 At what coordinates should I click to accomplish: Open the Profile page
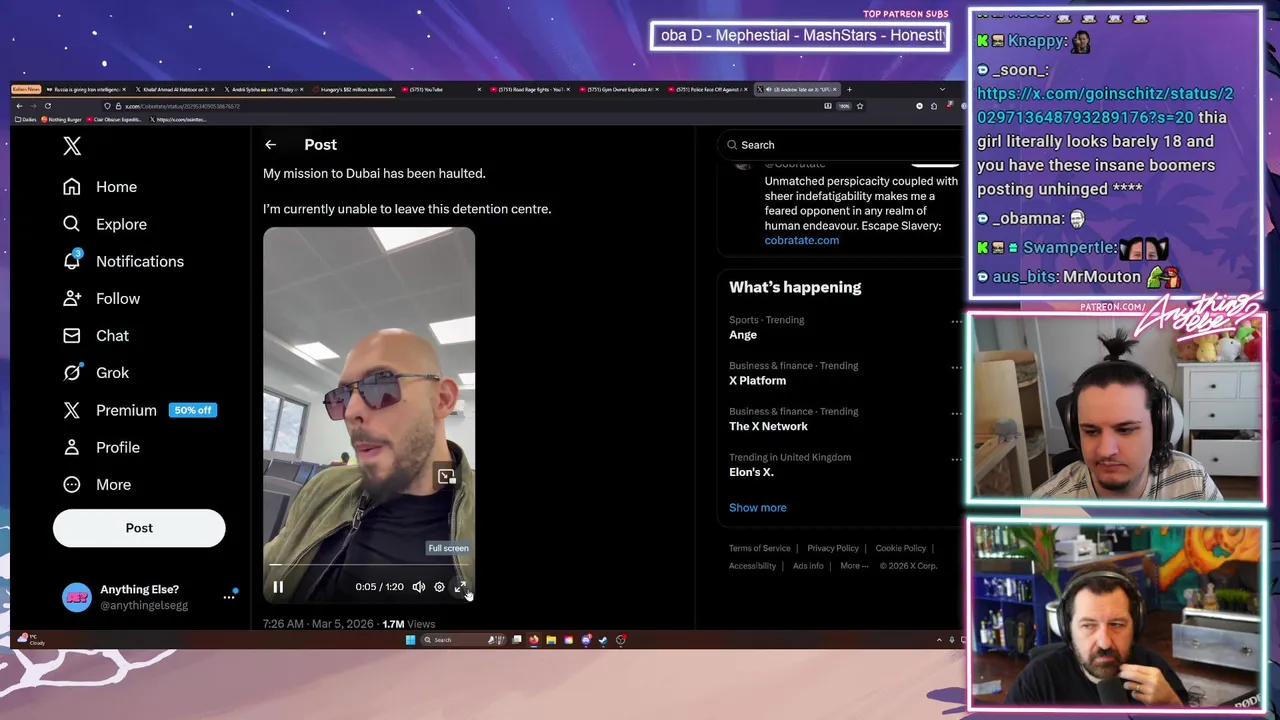[x=101, y=447]
